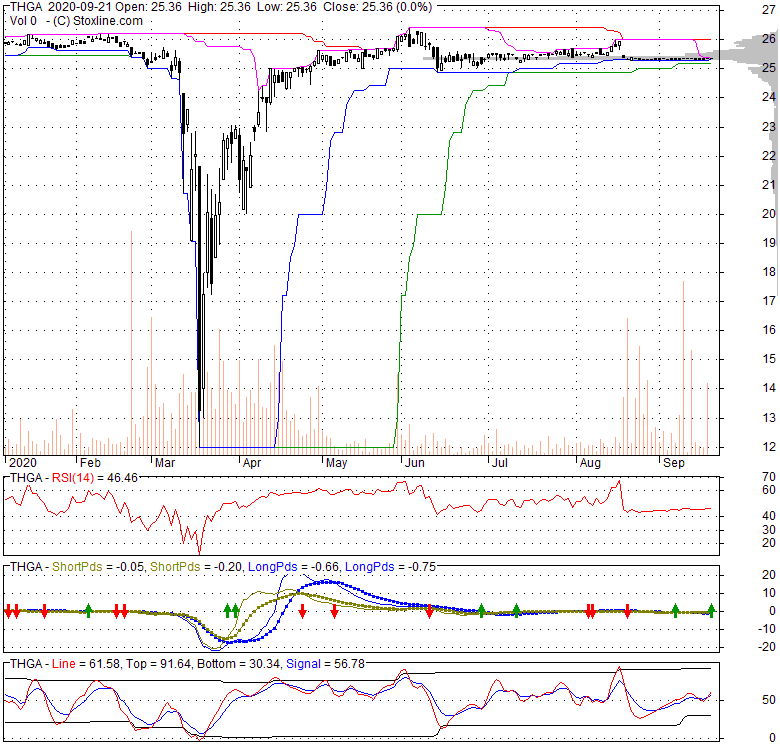Image resolution: width=780 pixels, height=745 pixels.
Task: Select the May label on the time axis
Action: point(336,463)
